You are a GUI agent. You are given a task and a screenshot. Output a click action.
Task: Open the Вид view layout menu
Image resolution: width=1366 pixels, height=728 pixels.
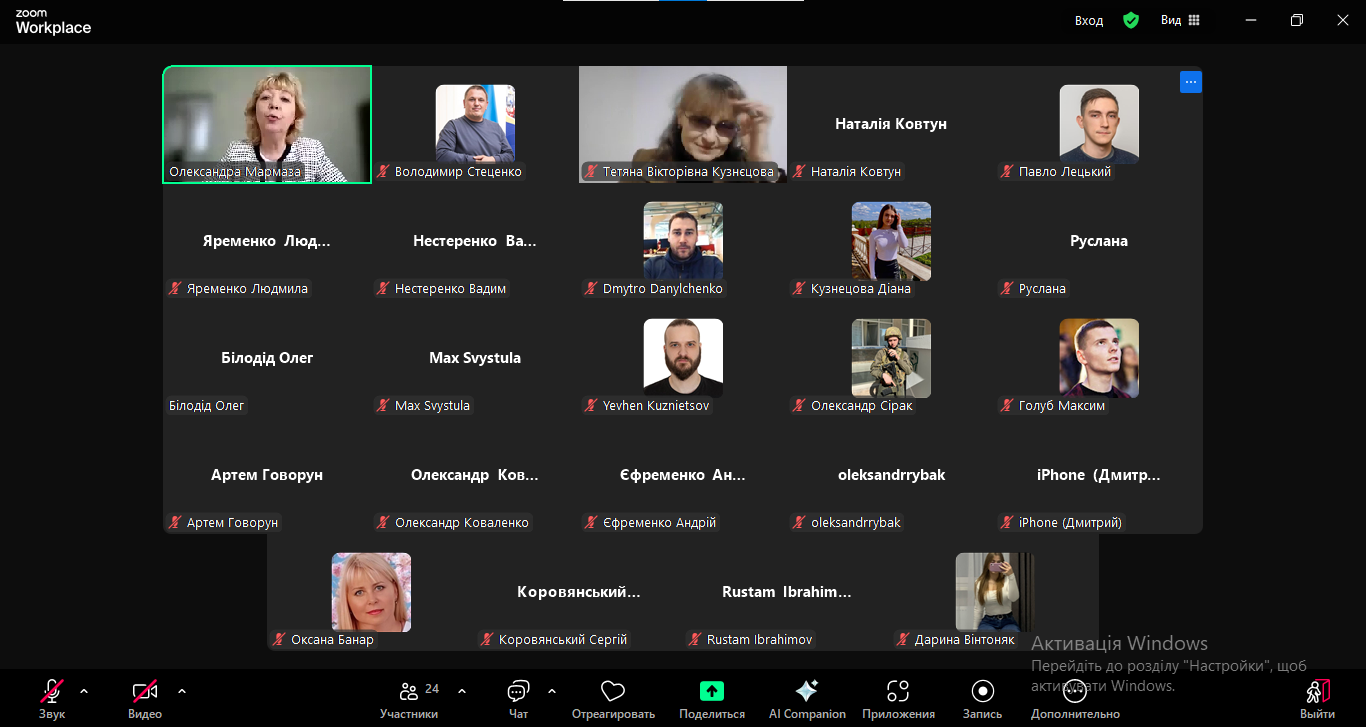pyautogui.click(x=1180, y=20)
